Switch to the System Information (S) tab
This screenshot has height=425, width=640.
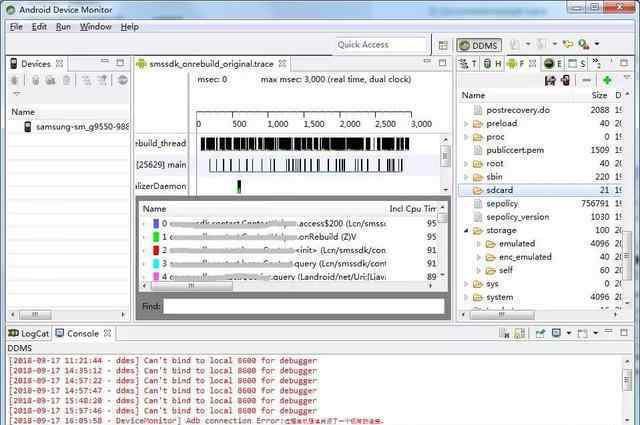click(x=577, y=64)
